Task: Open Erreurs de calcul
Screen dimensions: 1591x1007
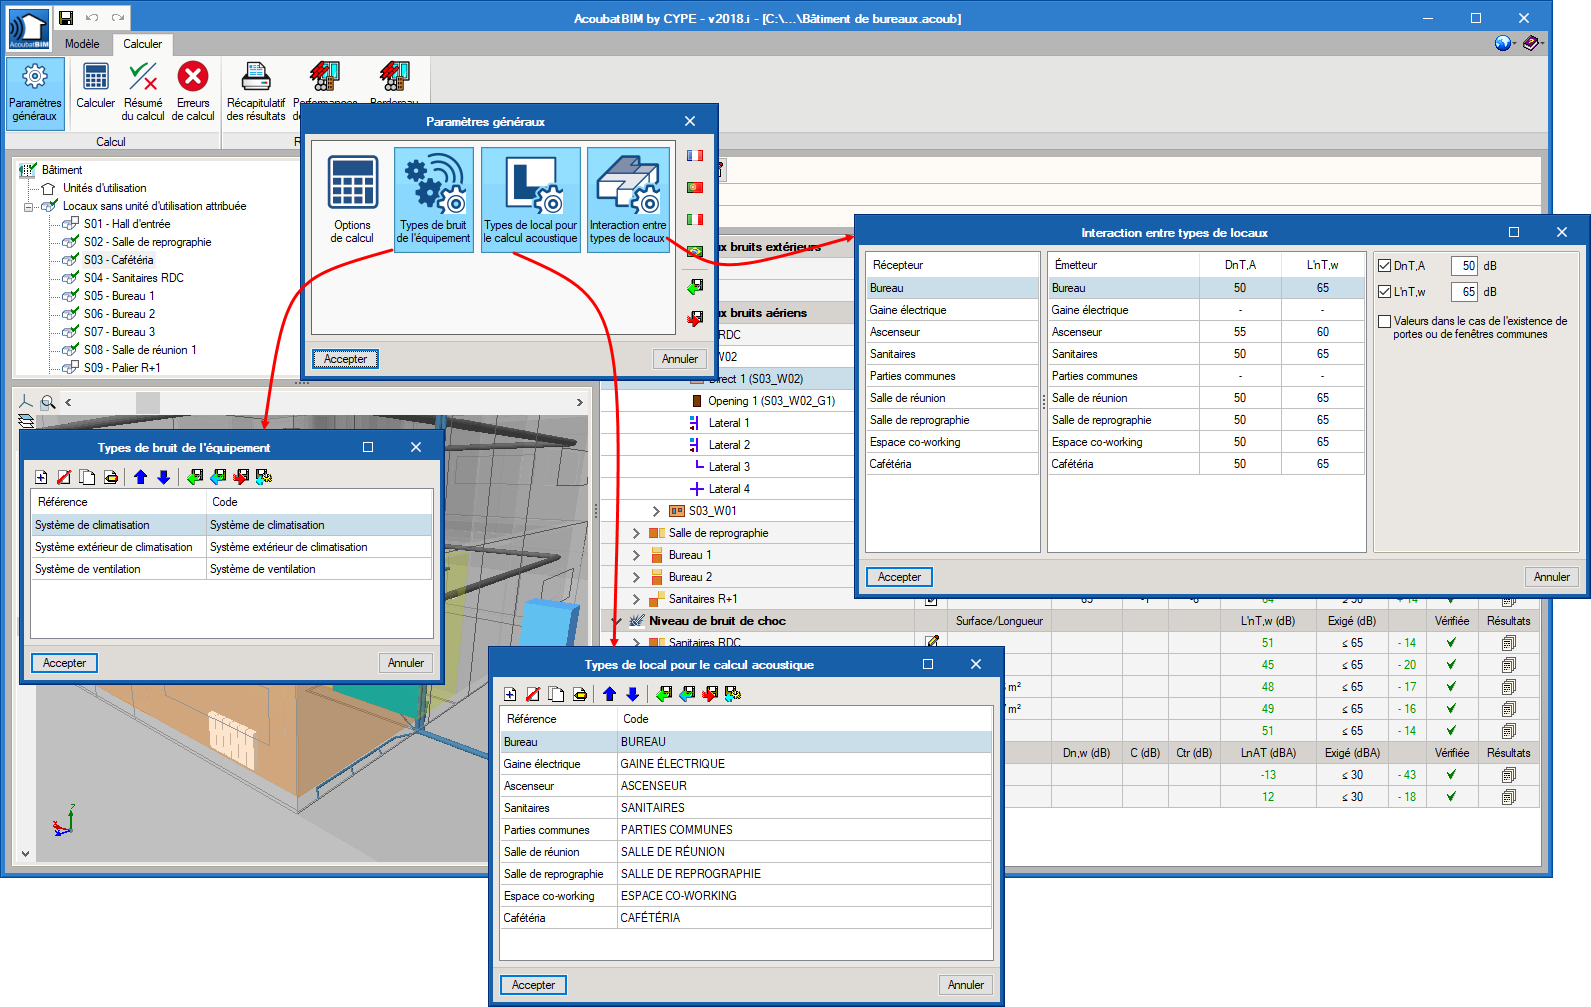Action: pos(193,92)
